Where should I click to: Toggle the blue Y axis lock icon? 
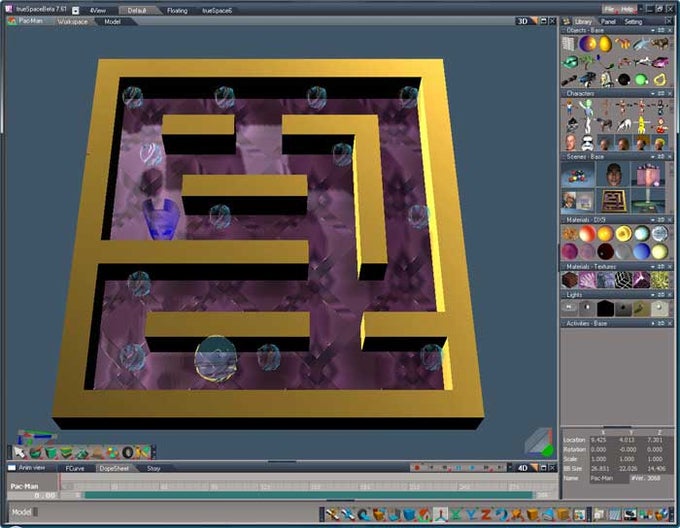tap(471, 515)
